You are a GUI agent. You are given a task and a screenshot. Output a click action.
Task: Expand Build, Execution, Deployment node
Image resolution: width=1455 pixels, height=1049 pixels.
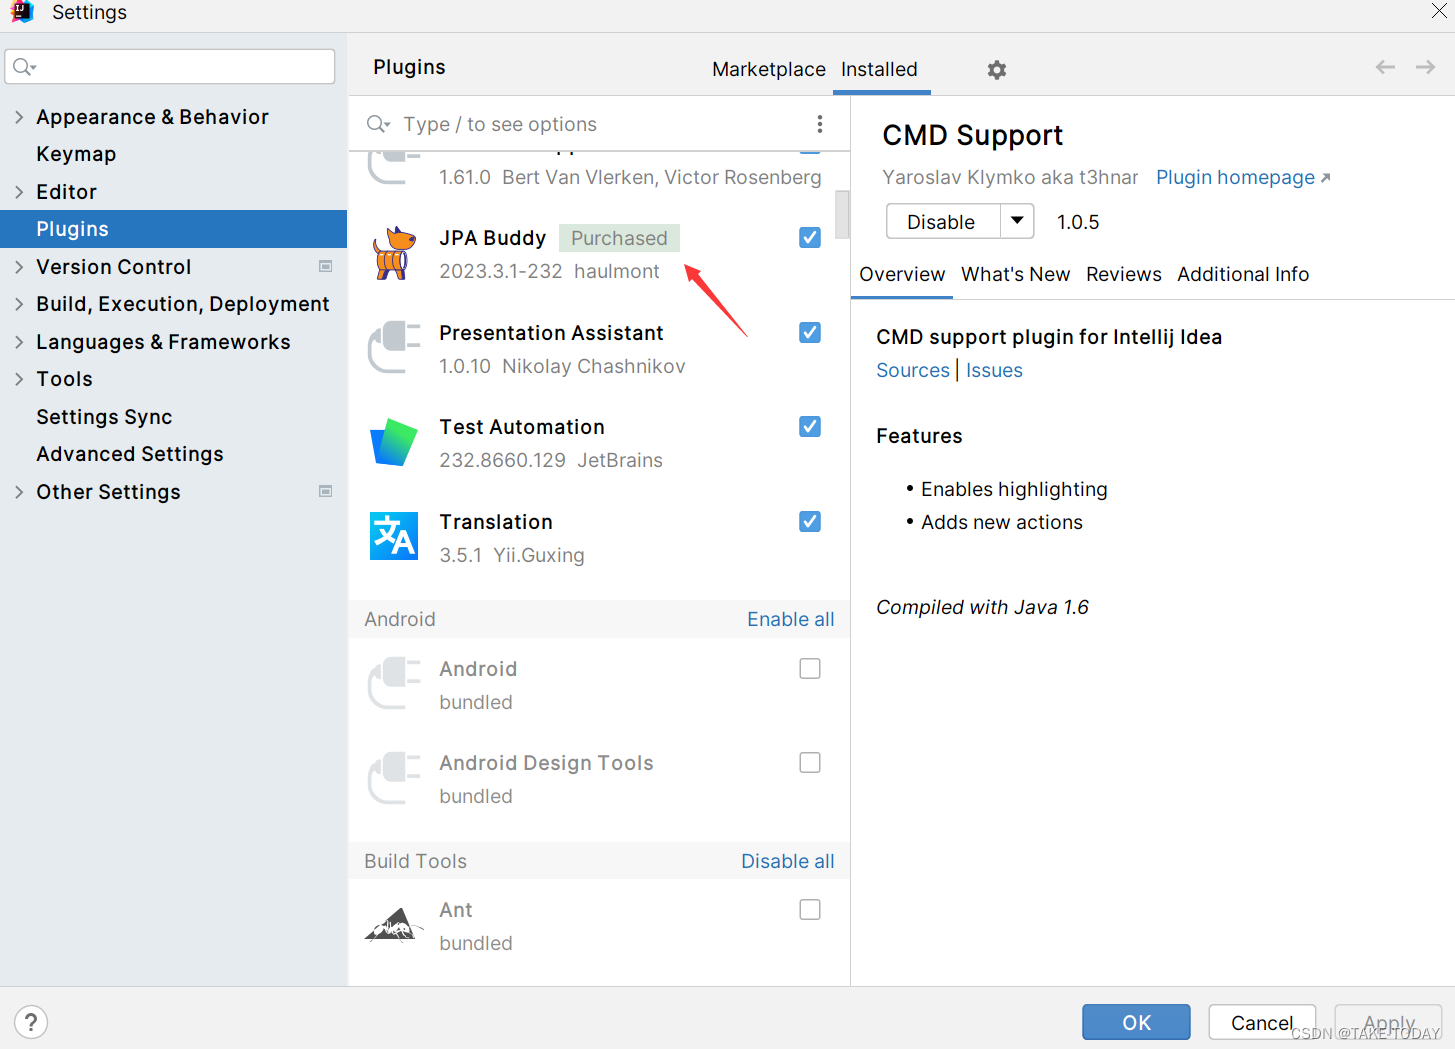point(19,304)
